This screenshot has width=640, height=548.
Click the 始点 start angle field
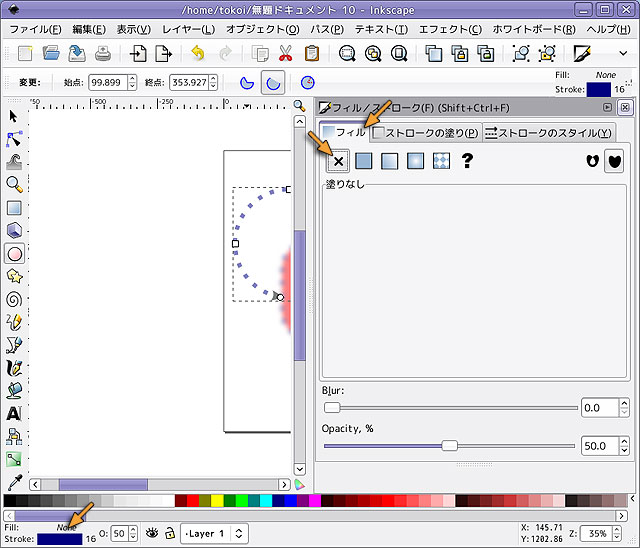click(107, 82)
